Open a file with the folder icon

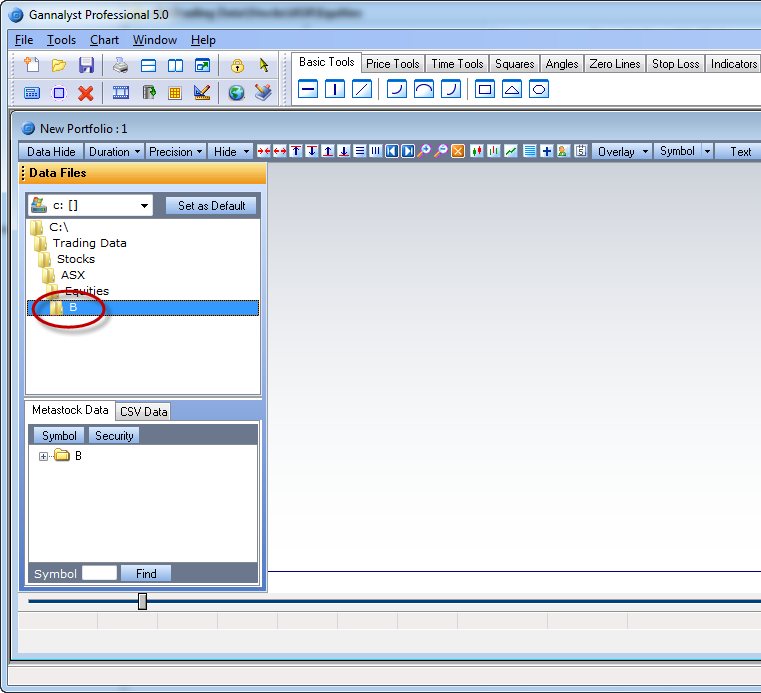pos(59,65)
